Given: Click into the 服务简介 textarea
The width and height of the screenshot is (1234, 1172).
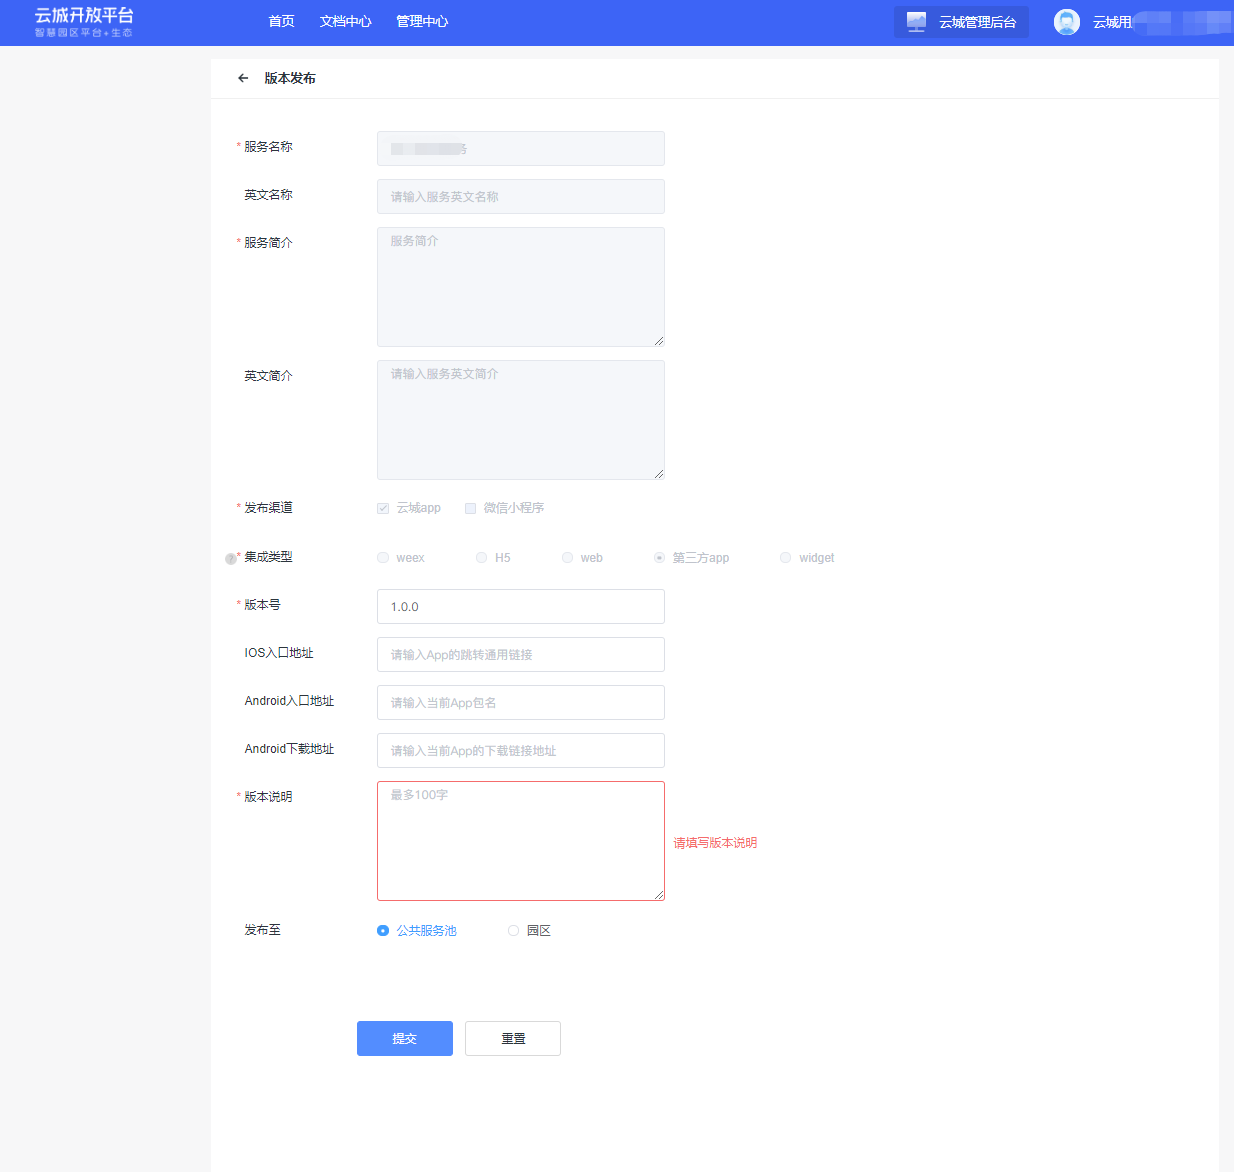Looking at the screenshot, I should tap(521, 287).
